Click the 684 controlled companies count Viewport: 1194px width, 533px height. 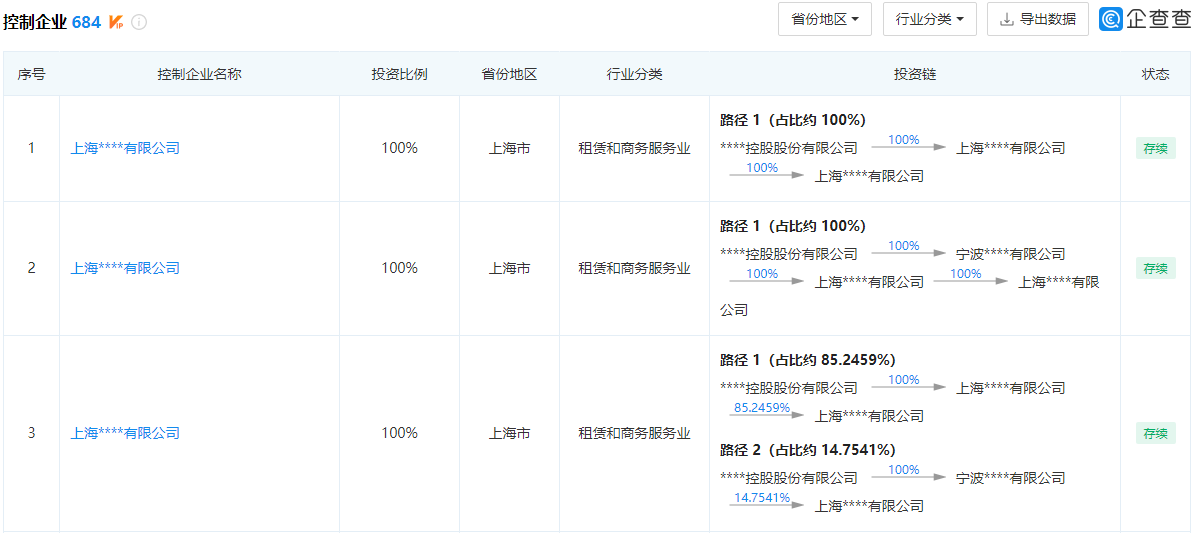(86, 22)
